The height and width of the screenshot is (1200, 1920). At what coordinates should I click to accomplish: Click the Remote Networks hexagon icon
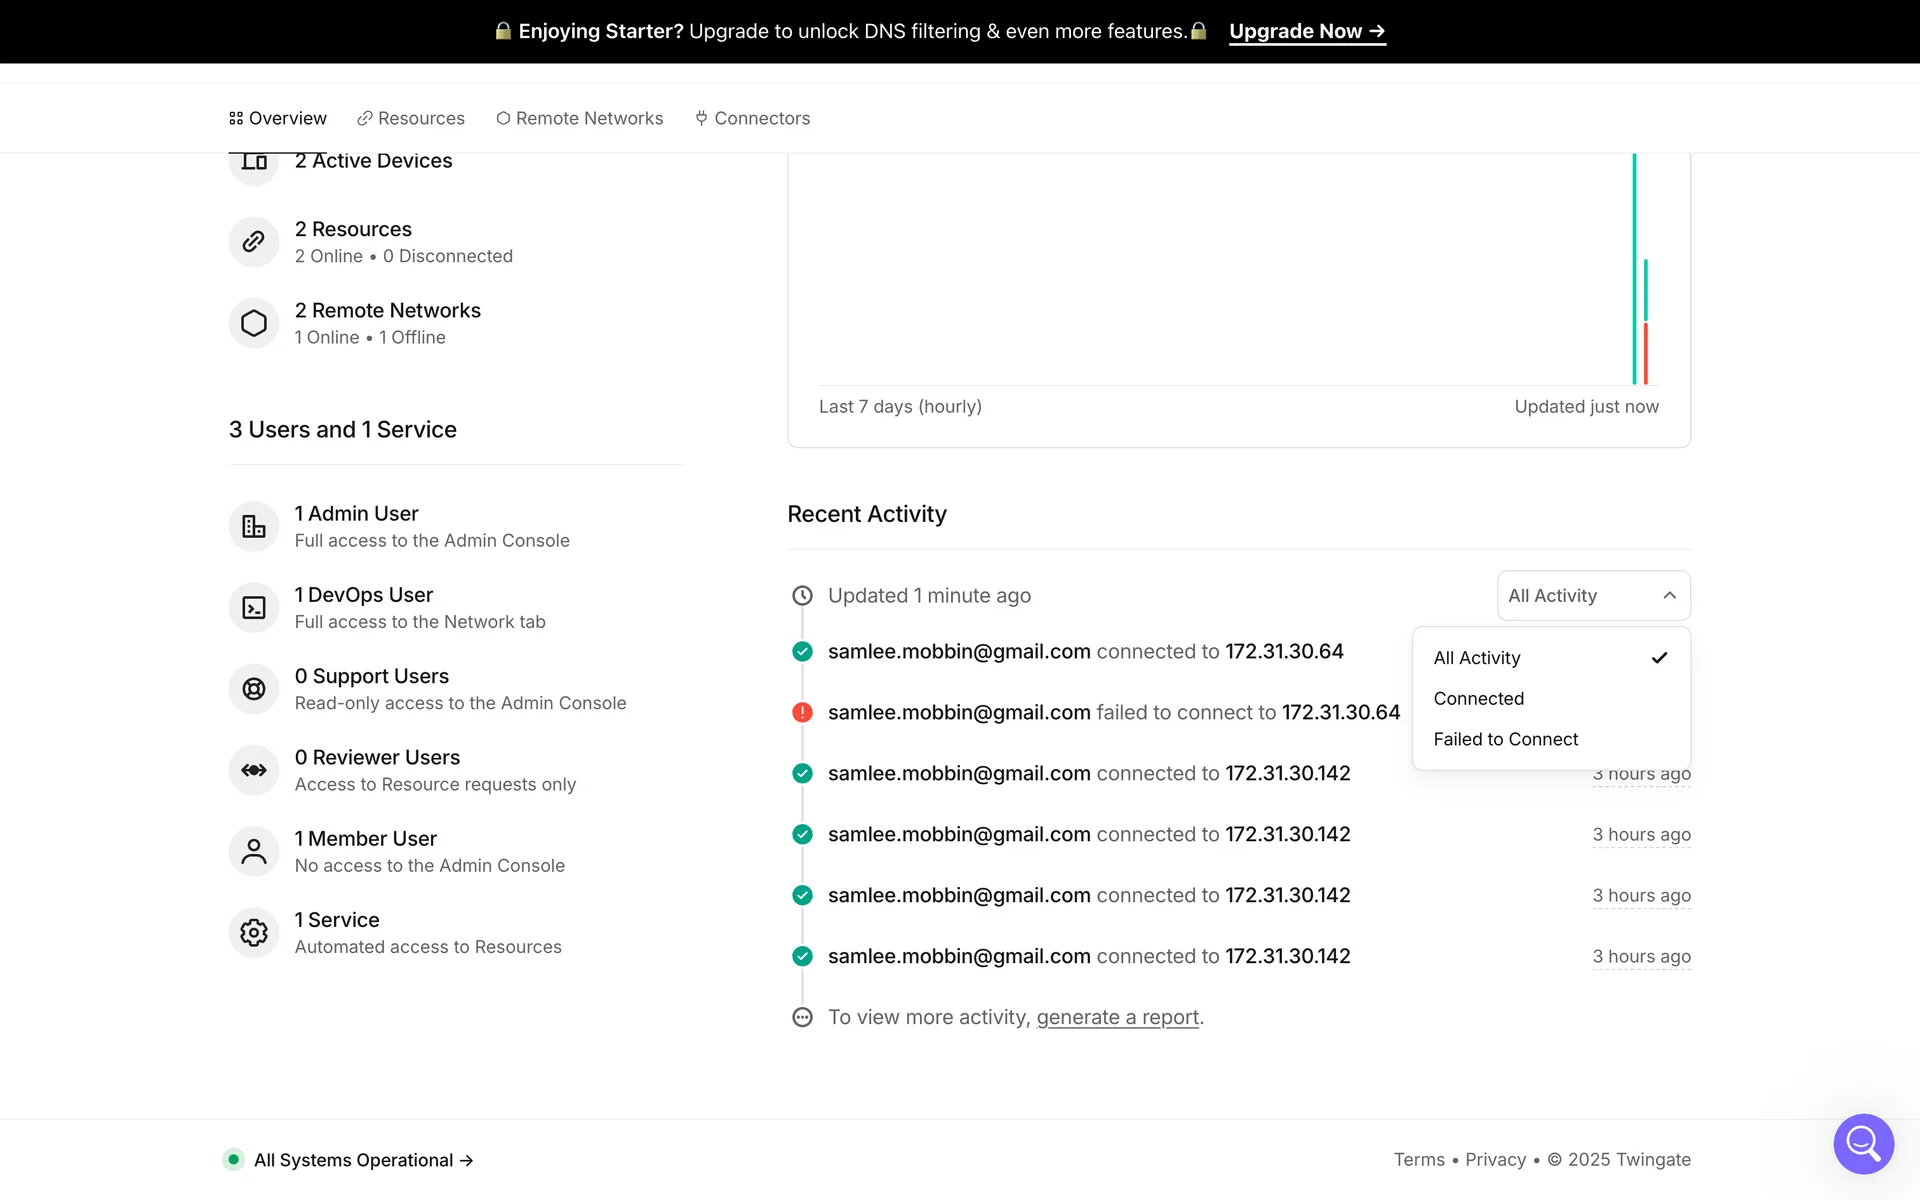tap(254, 323)
